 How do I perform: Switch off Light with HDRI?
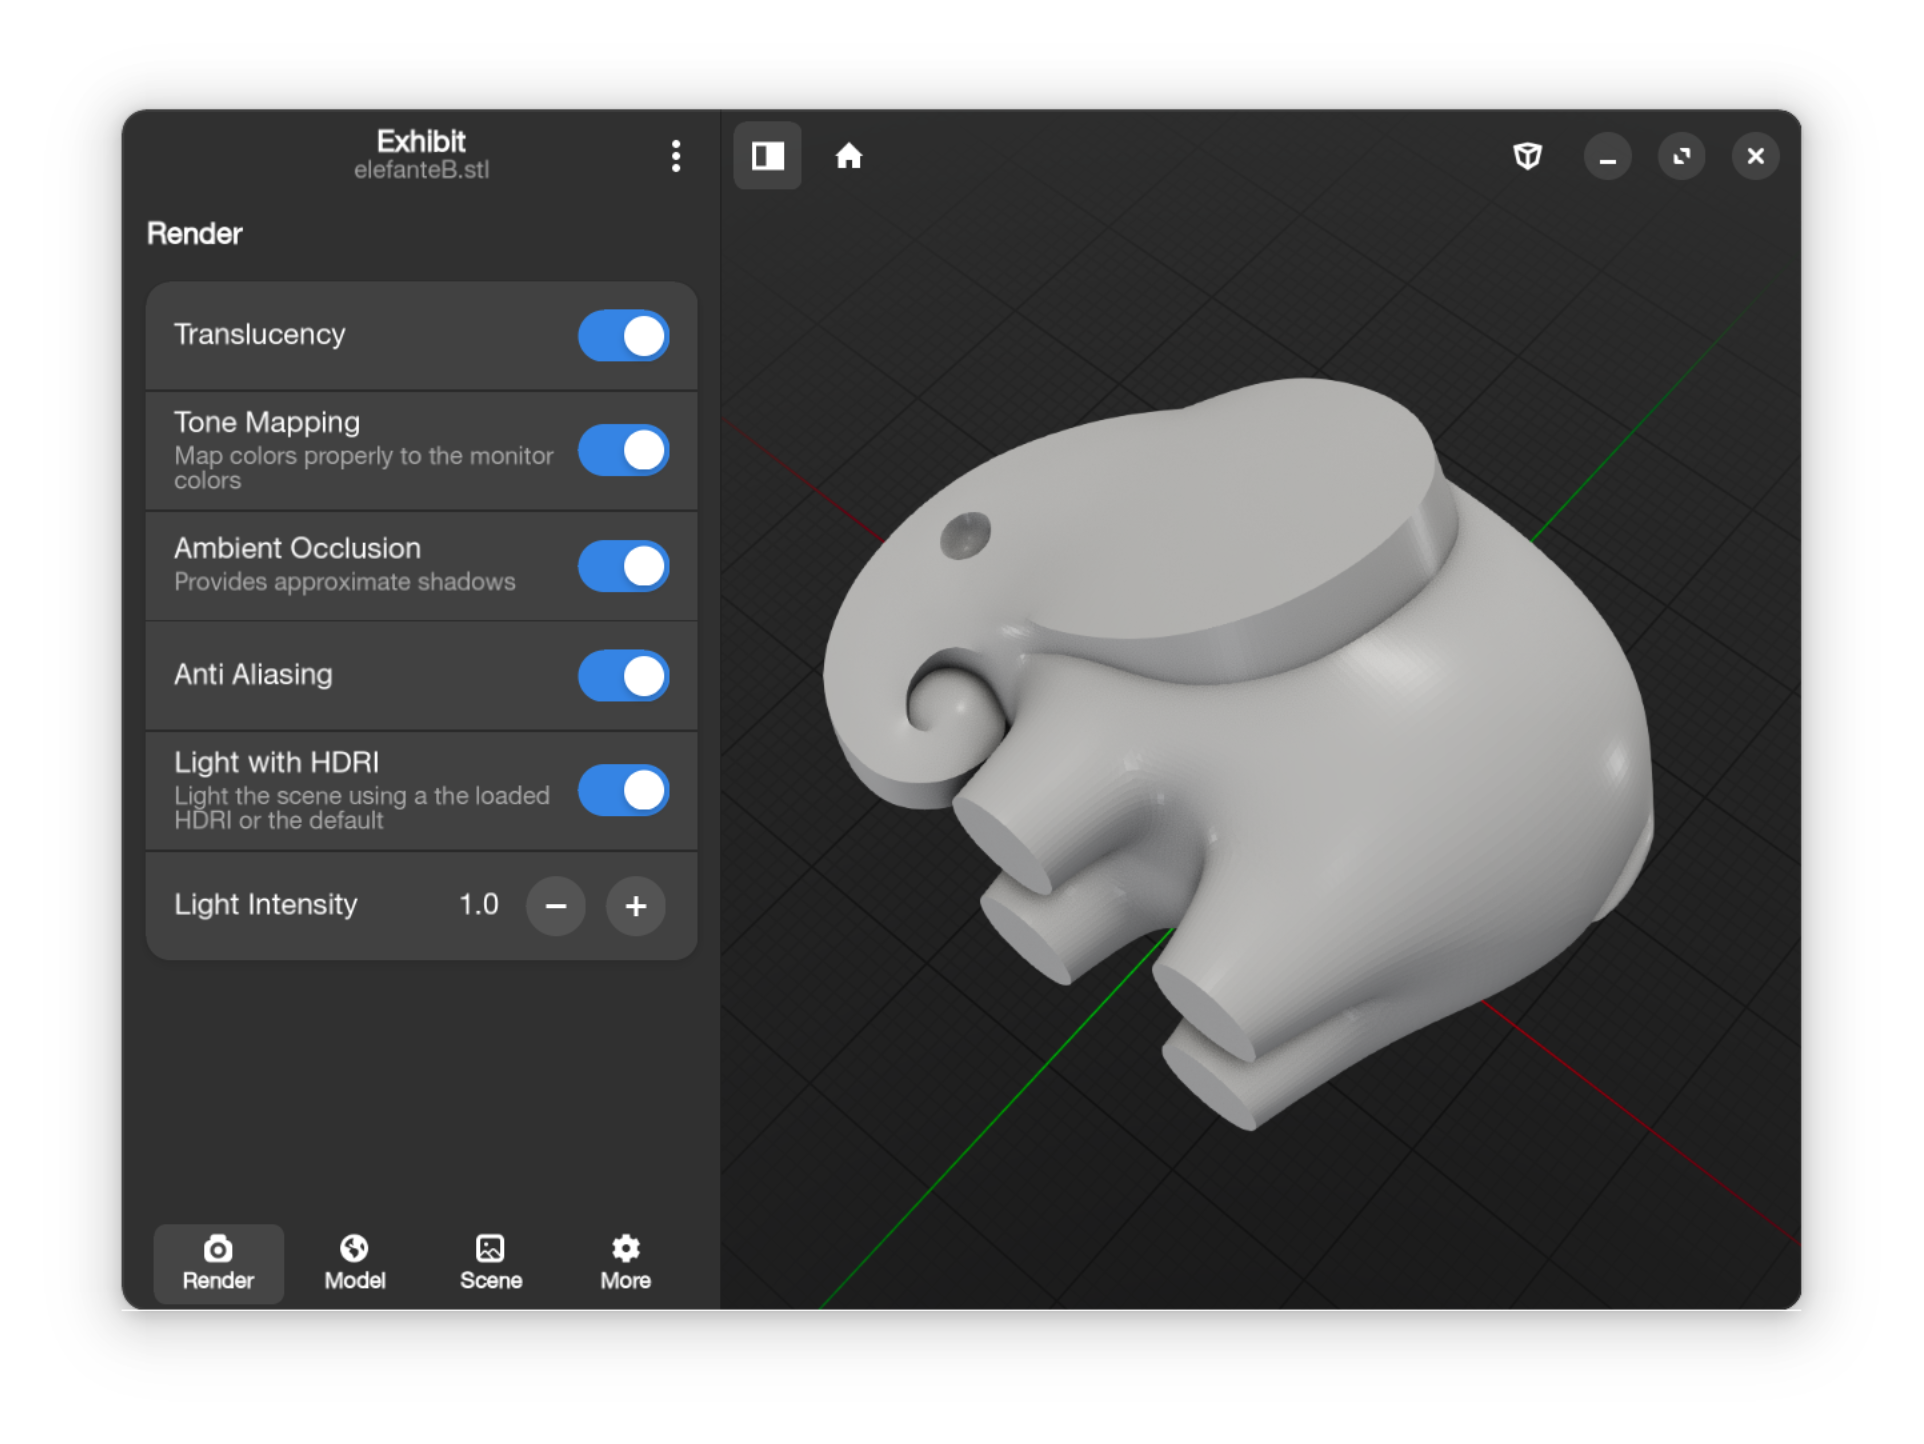623,790
